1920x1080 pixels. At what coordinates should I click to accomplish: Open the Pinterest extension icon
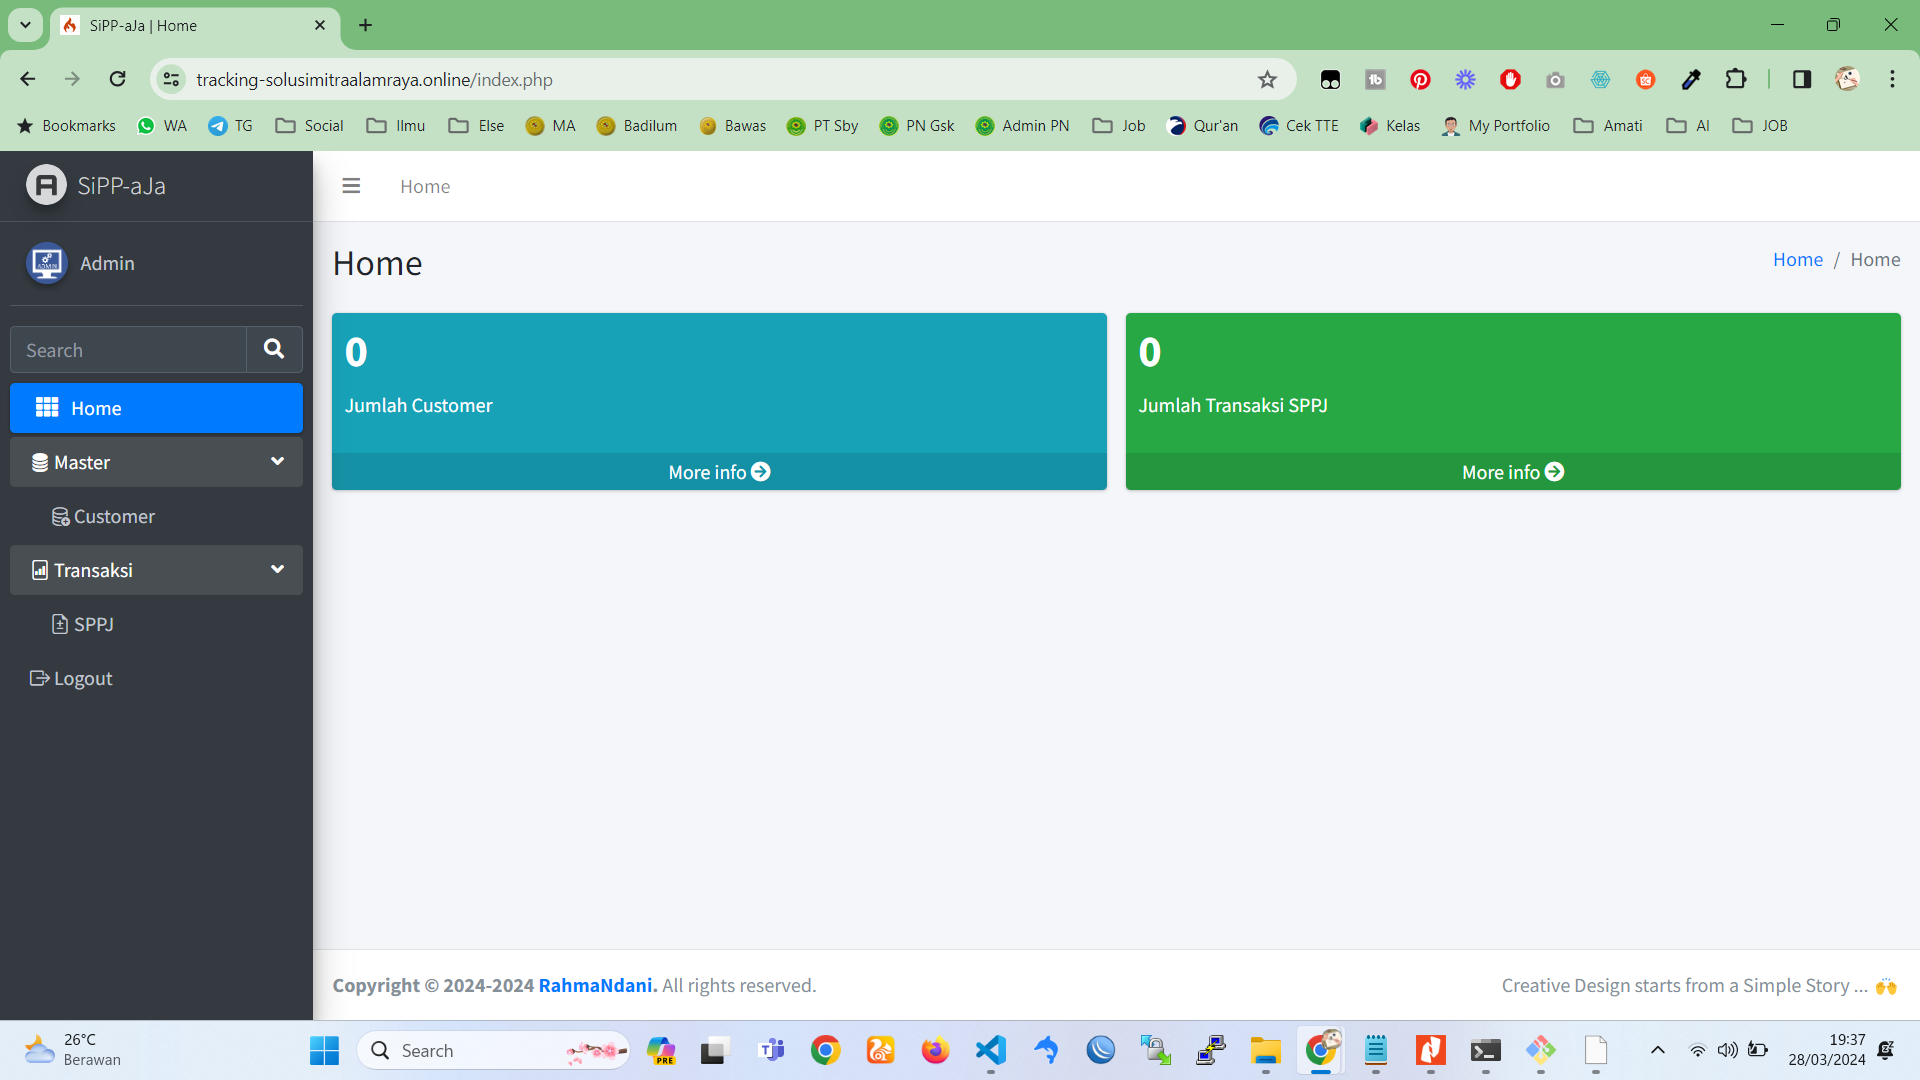(x=1420, y=79)
